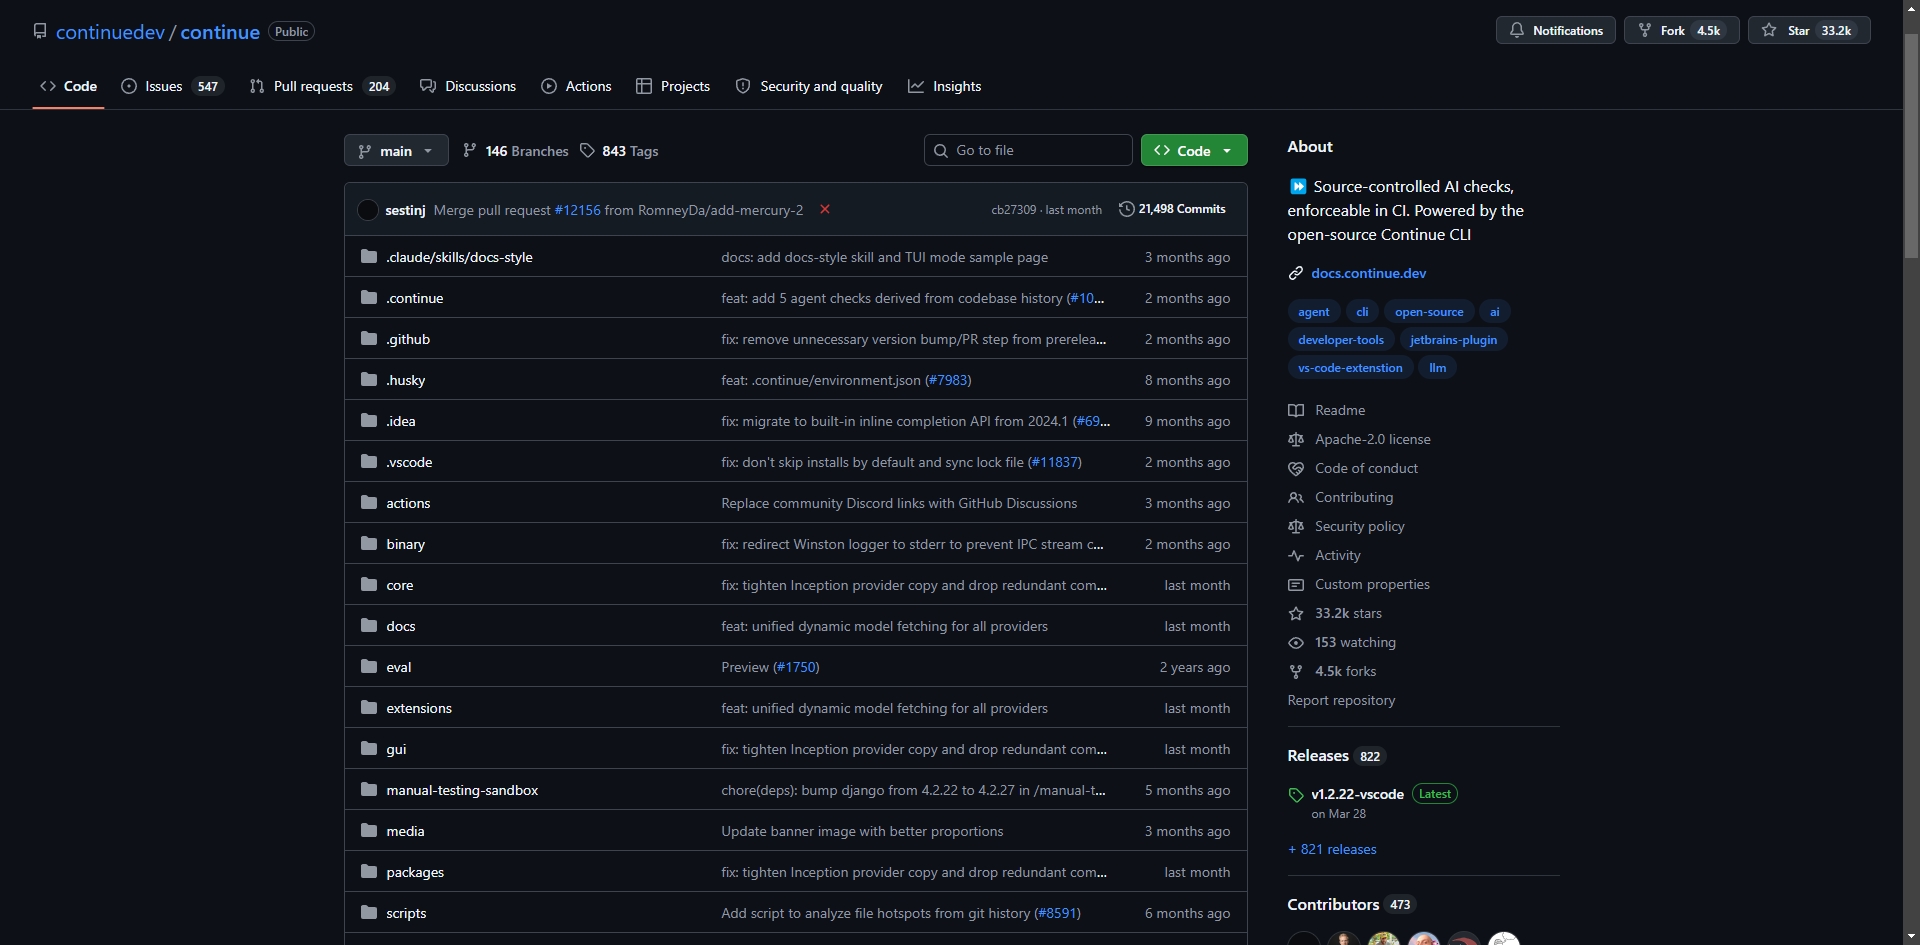The height and width of the screenshot is (945, 1920).
Task: Open commit cb27309 hash link
Action: 1013,210
